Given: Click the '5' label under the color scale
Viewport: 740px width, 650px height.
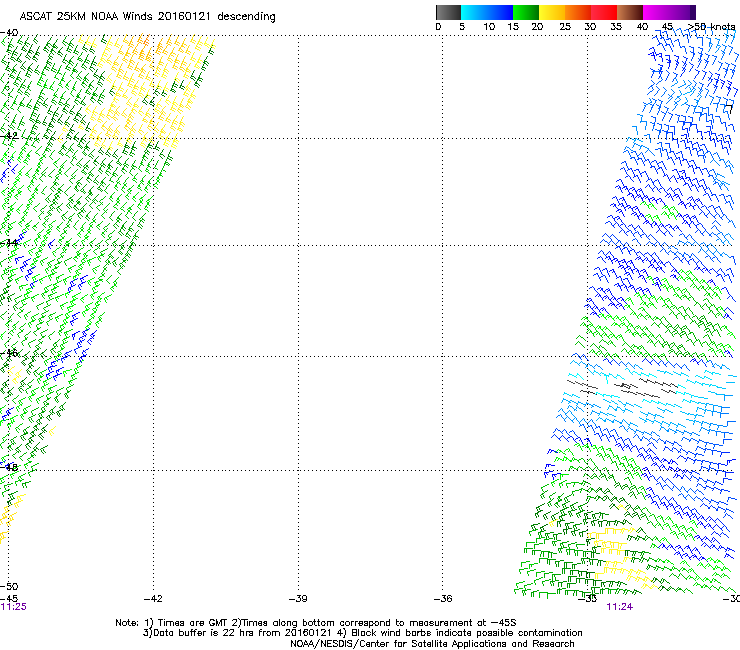Looking at the screenshot, I should click(x=462, y=27).
